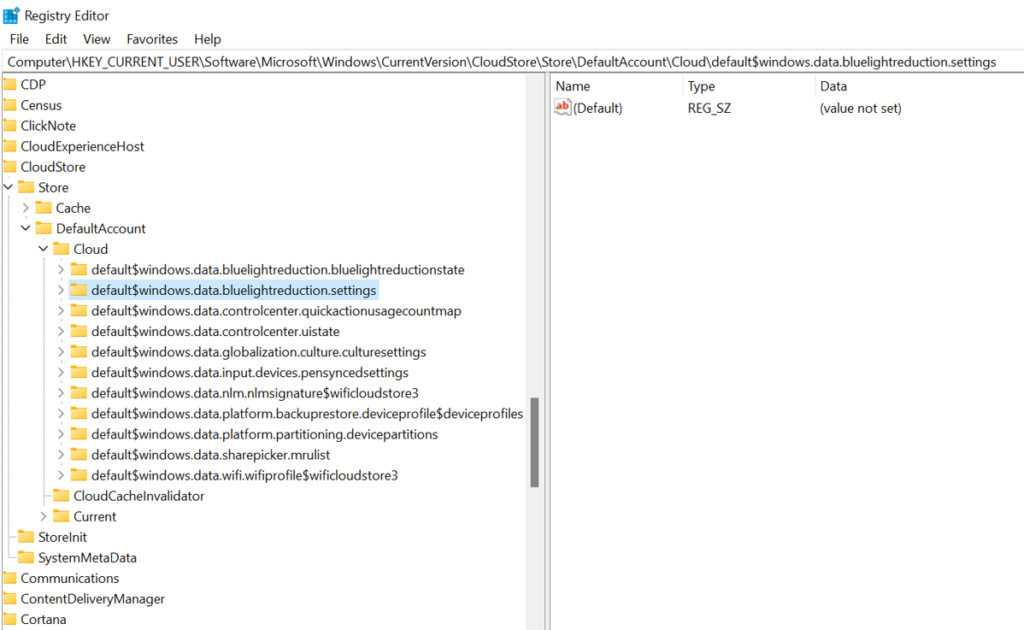
Task: Select the CDP folder icon
Action: [x=9, y=84]
